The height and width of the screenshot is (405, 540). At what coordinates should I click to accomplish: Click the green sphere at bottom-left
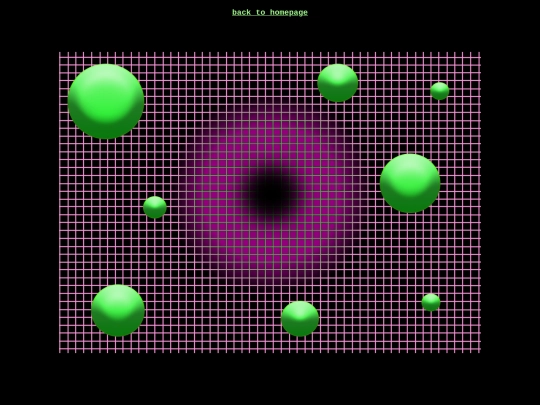pyautogui.click(x=118, y=310)
